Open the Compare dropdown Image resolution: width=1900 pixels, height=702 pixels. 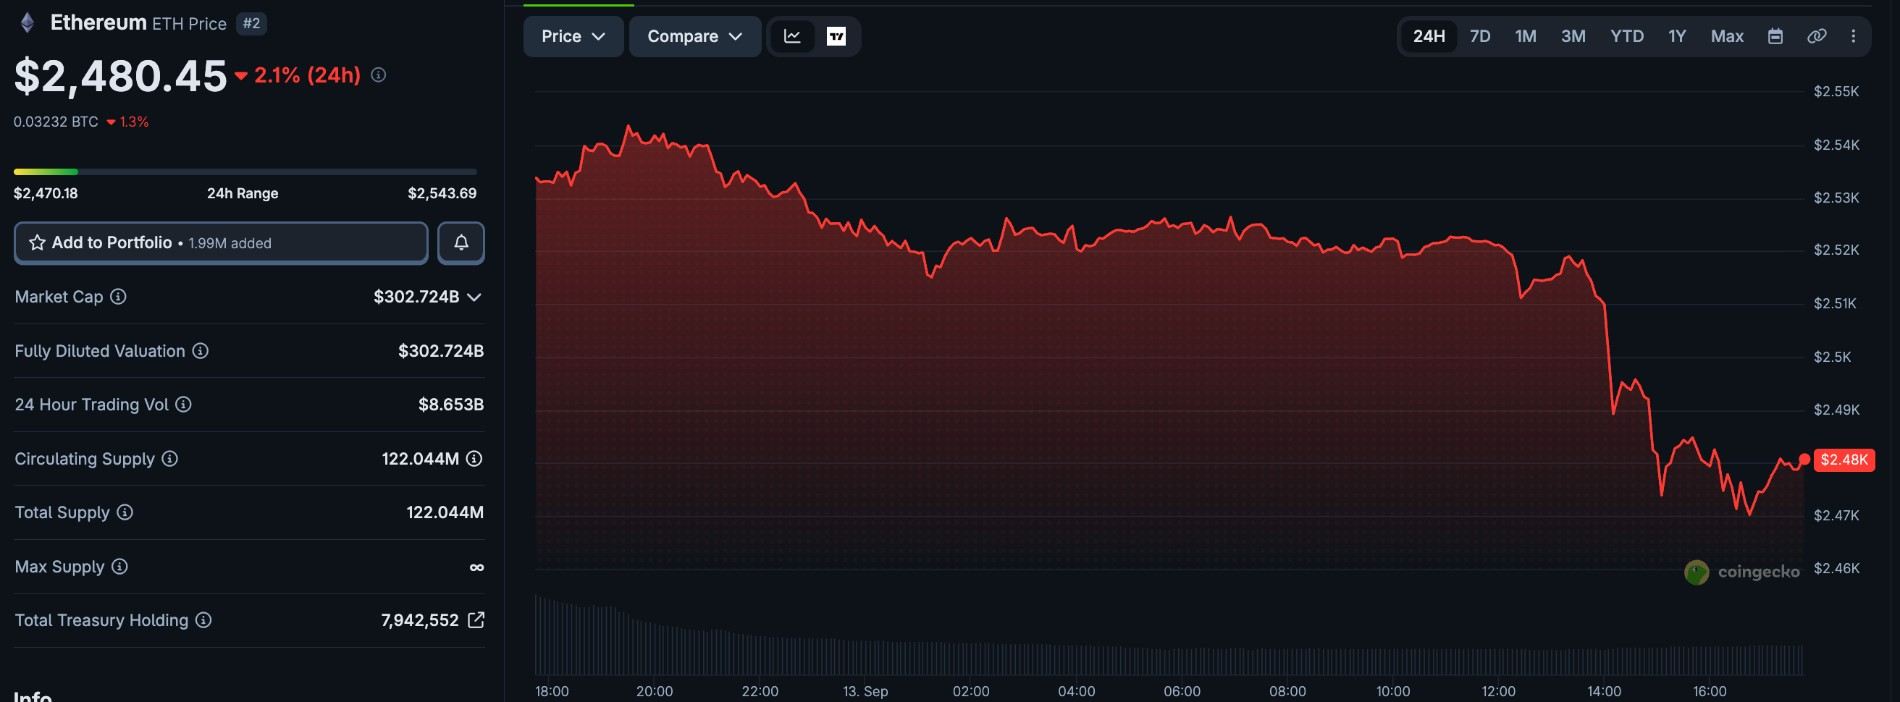[695, 36]
